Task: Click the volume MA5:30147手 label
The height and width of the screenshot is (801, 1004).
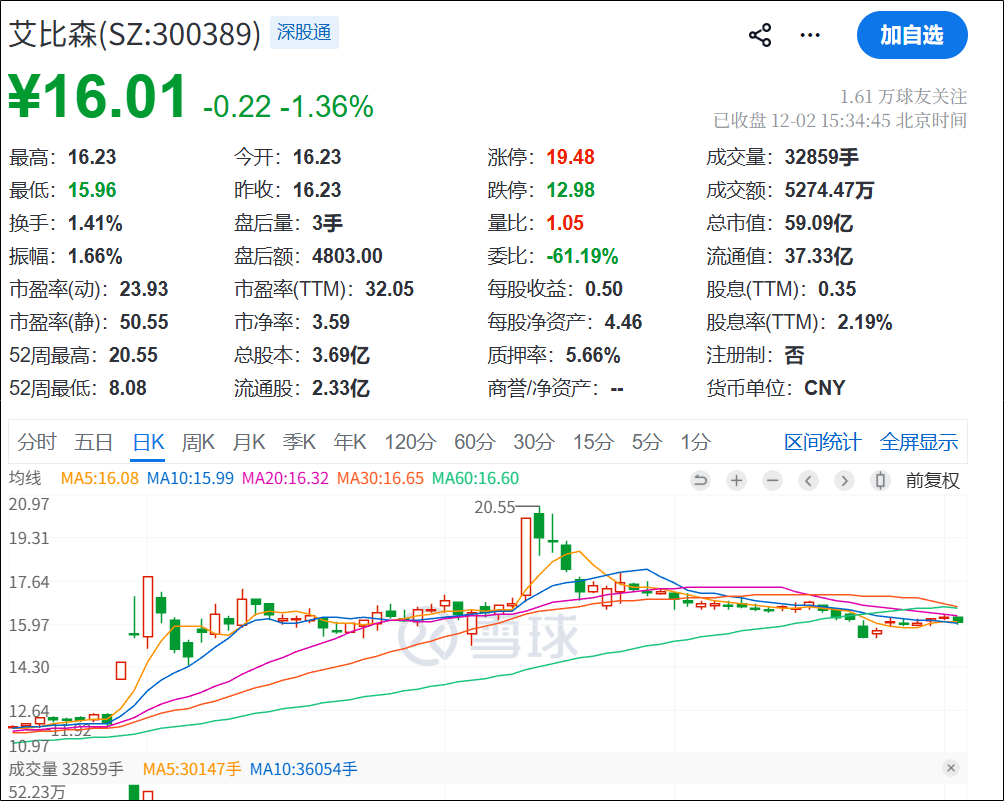Action: (192, 769)
